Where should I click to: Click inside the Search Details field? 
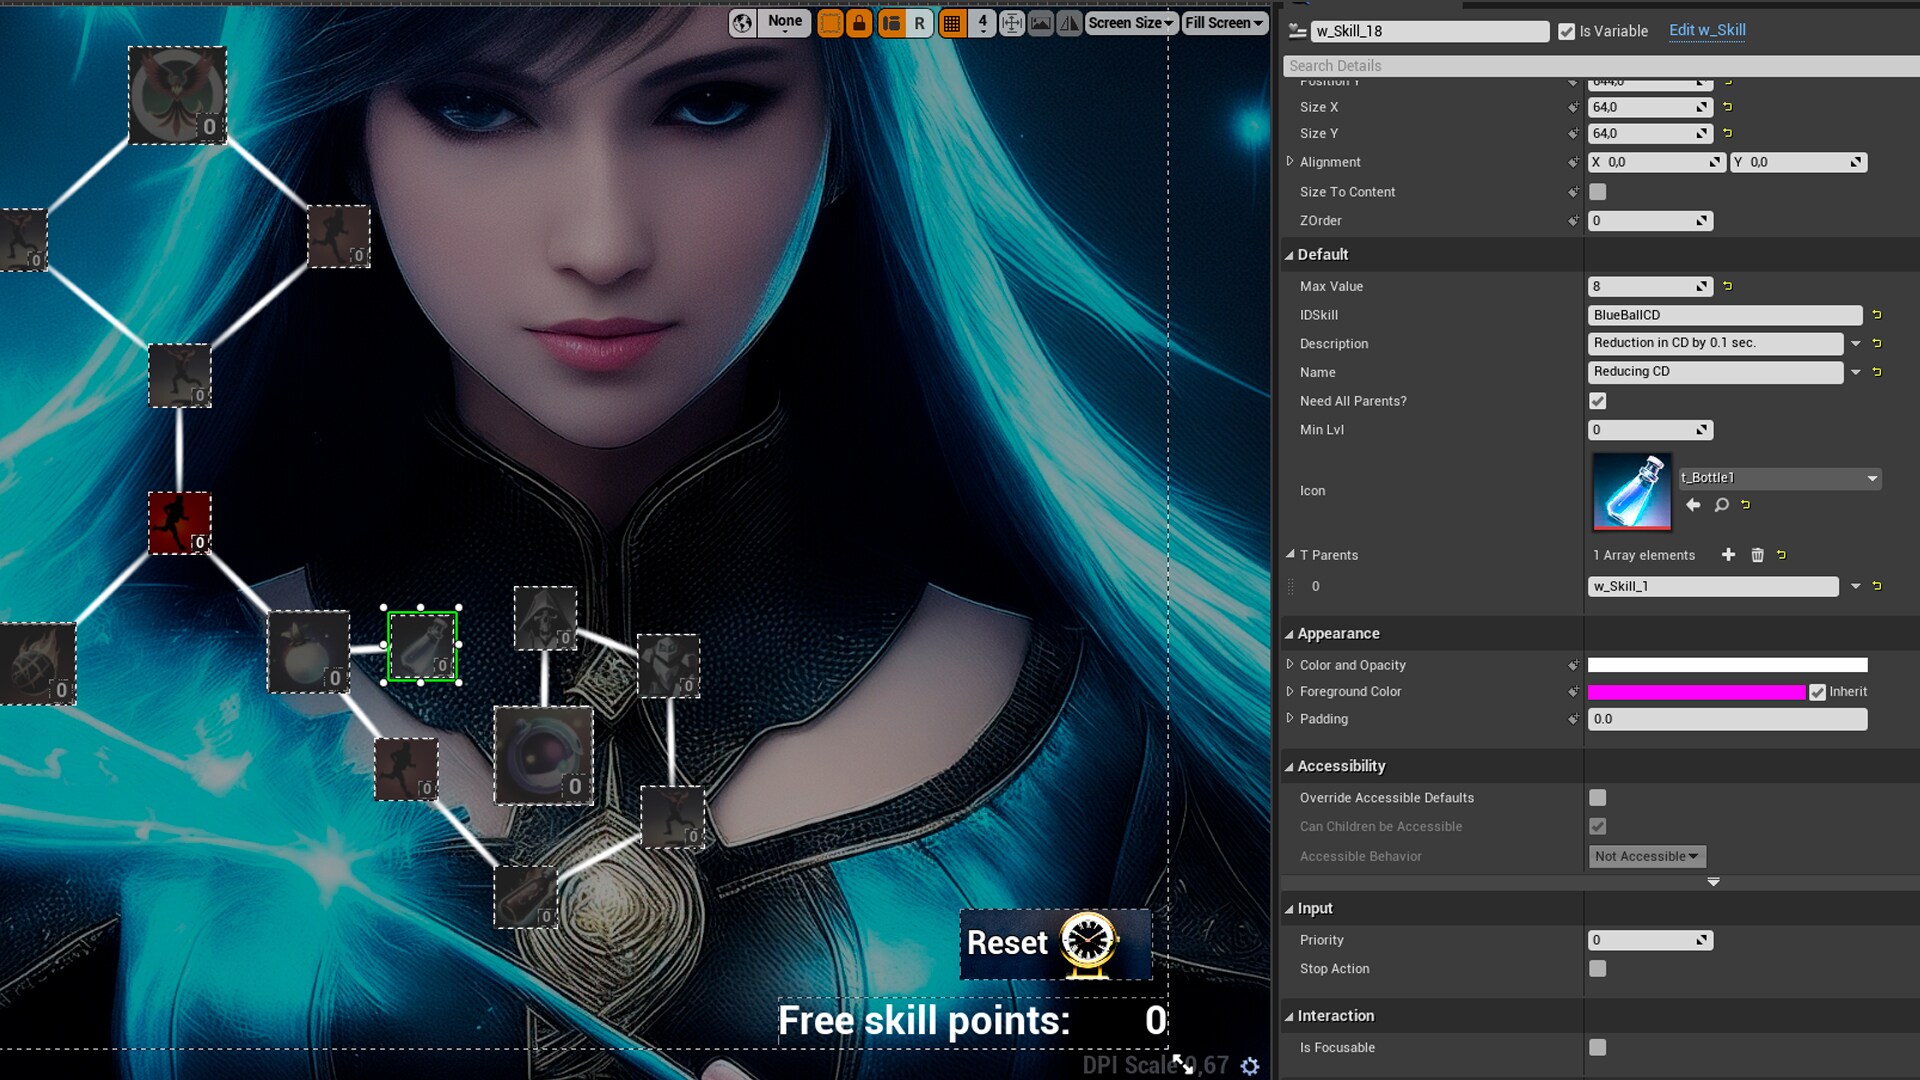pyautogui.click(x=1600, y=65)
